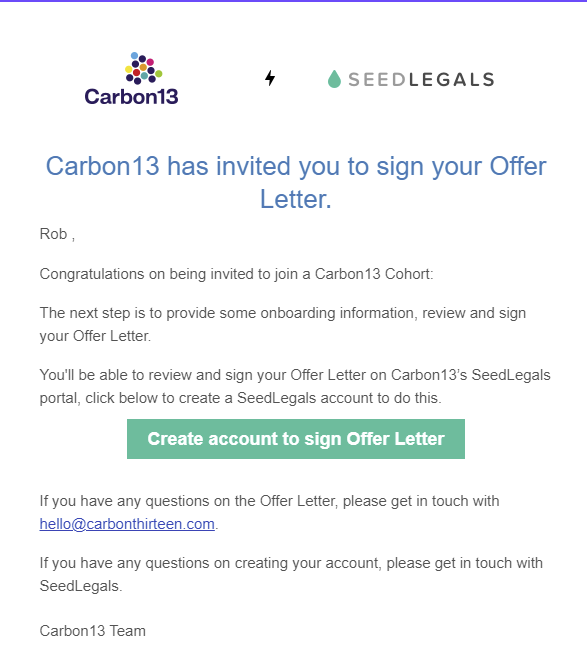Click the green SeedLegals droplet icon
The image size is (587, 656).
pyautogui.click(x=334, y=79)
